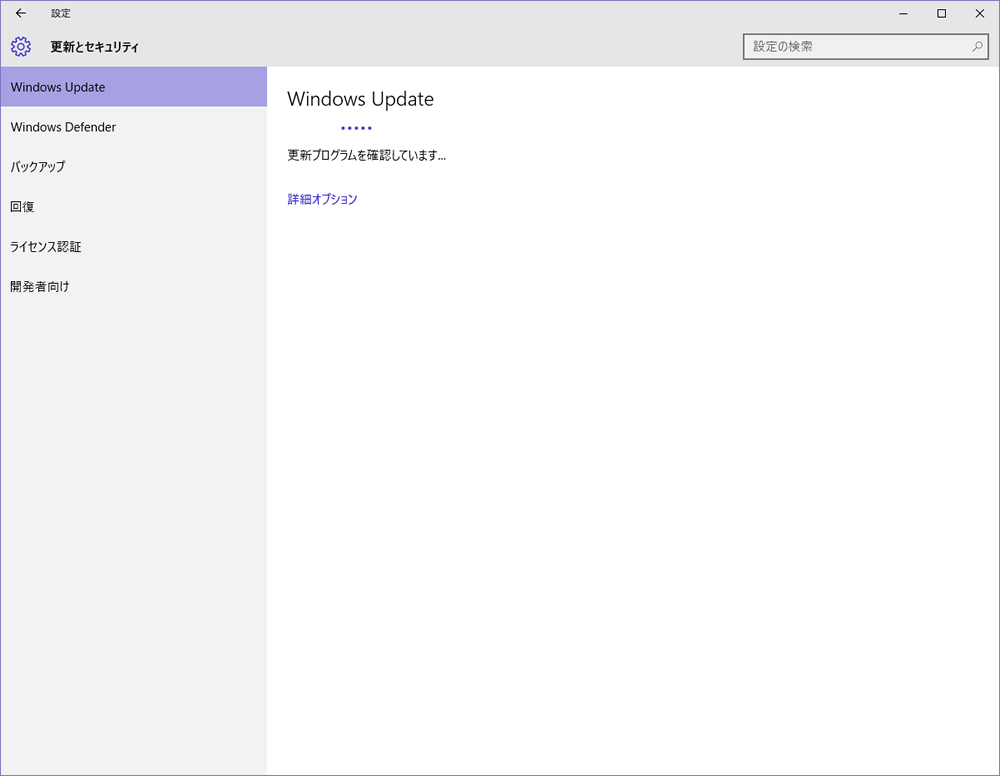Image resolution: width=1000 pixels, height=776 pixels.
Task: Open the ライセンス認証 section
Action: [134, 246]
